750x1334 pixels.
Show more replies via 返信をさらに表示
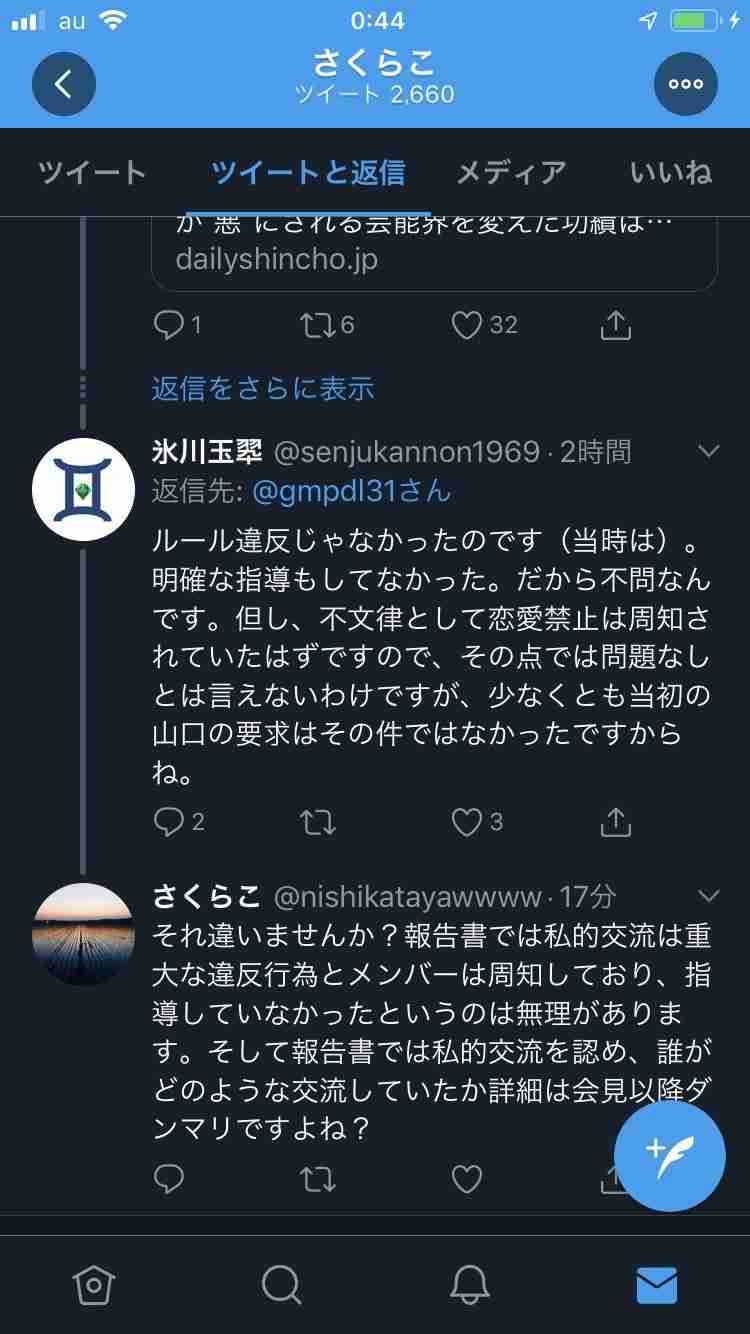tap(262, 388)
